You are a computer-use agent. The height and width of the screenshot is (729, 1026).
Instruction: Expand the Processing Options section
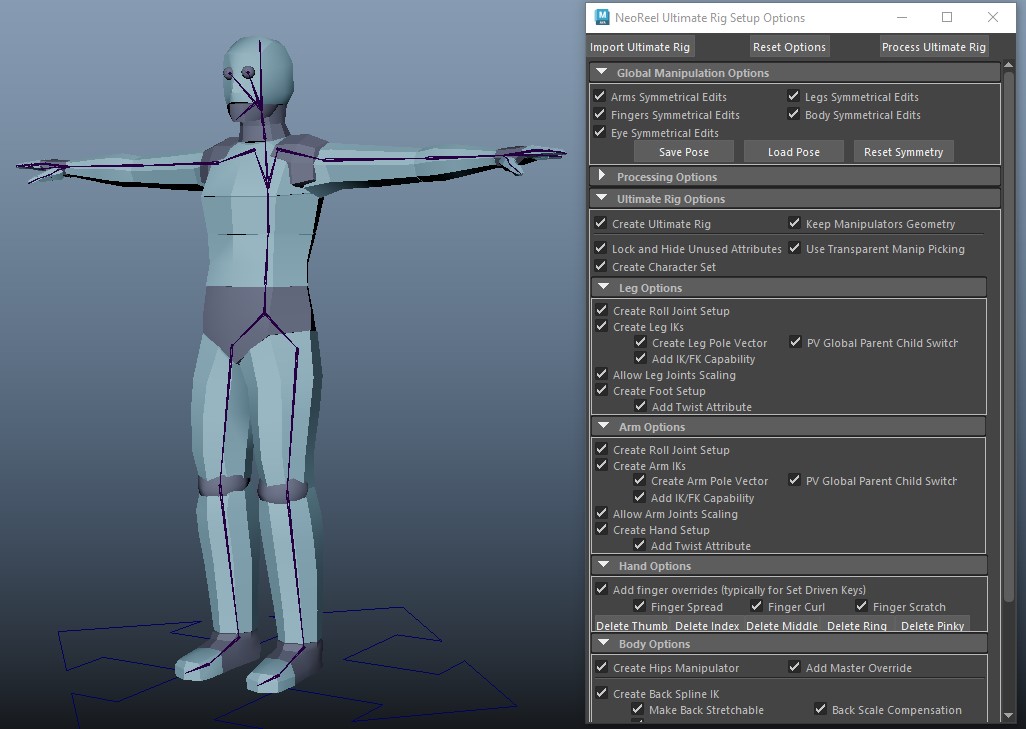pyautogui.click(x=602, y=177)
